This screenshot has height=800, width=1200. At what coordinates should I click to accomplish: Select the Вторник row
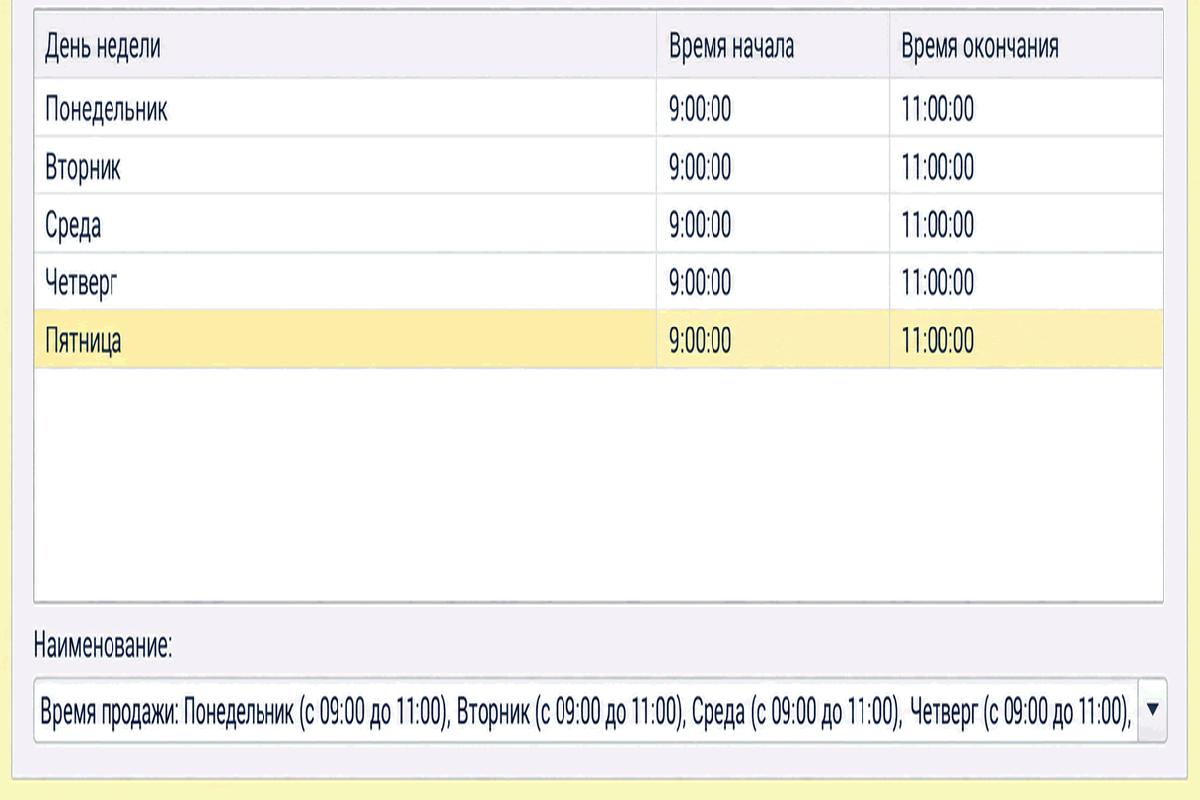[598, 166]
